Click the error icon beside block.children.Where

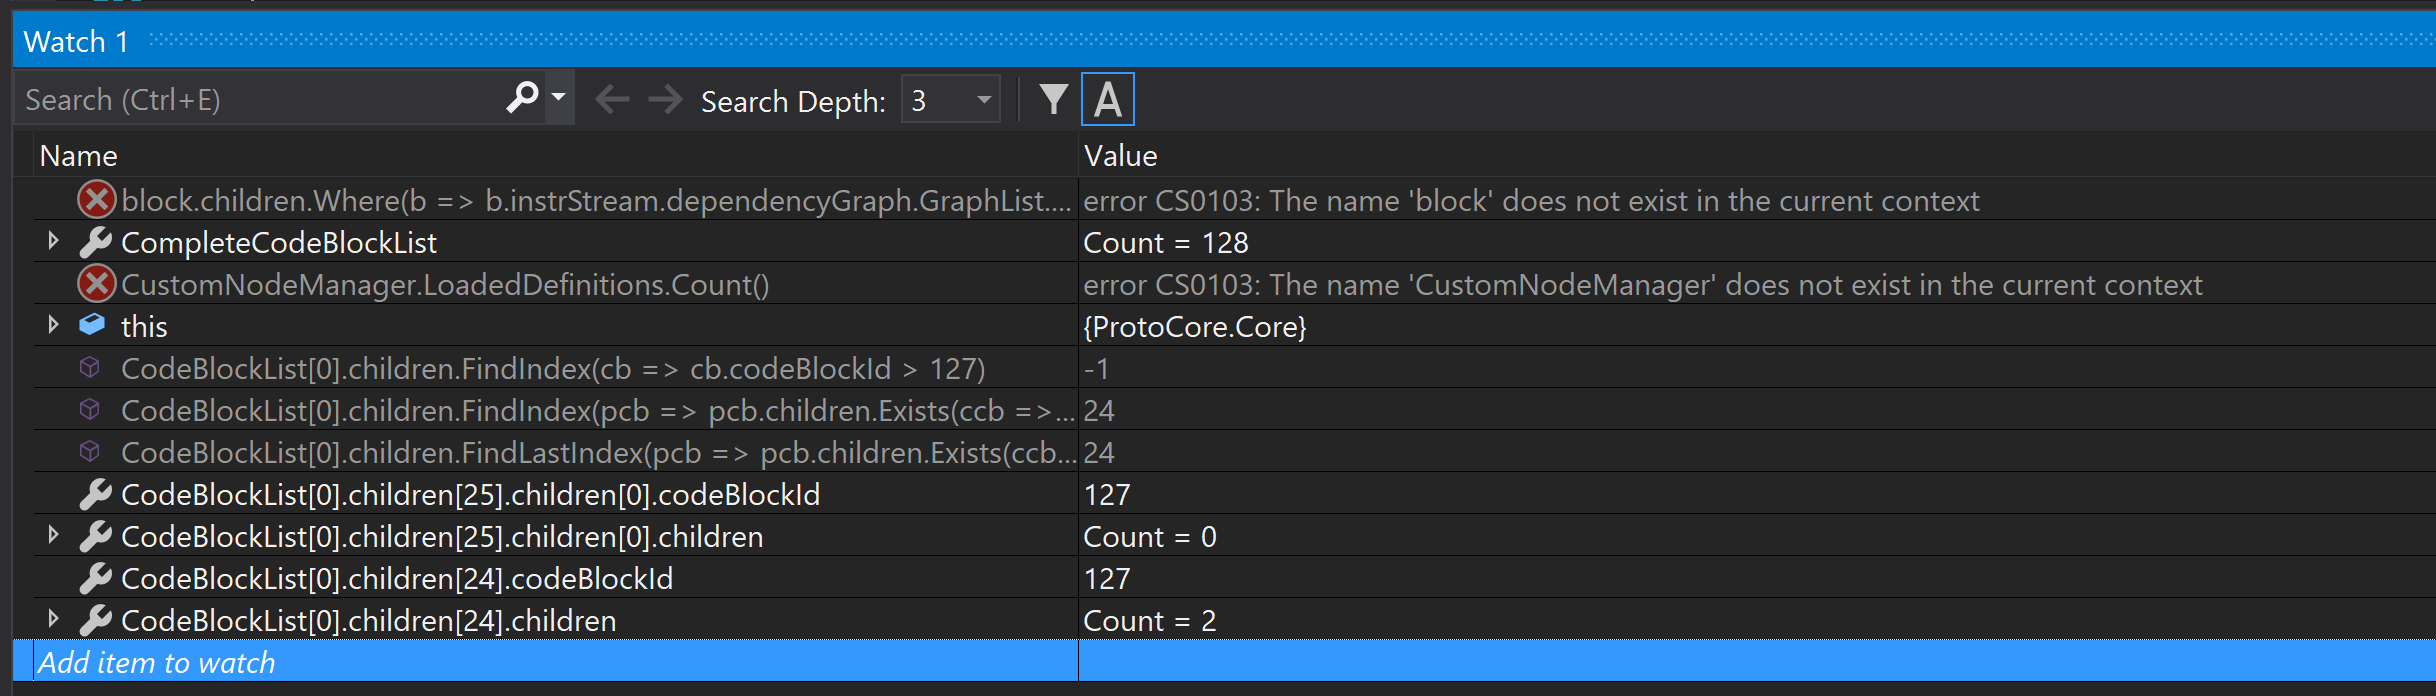[96, 200]
